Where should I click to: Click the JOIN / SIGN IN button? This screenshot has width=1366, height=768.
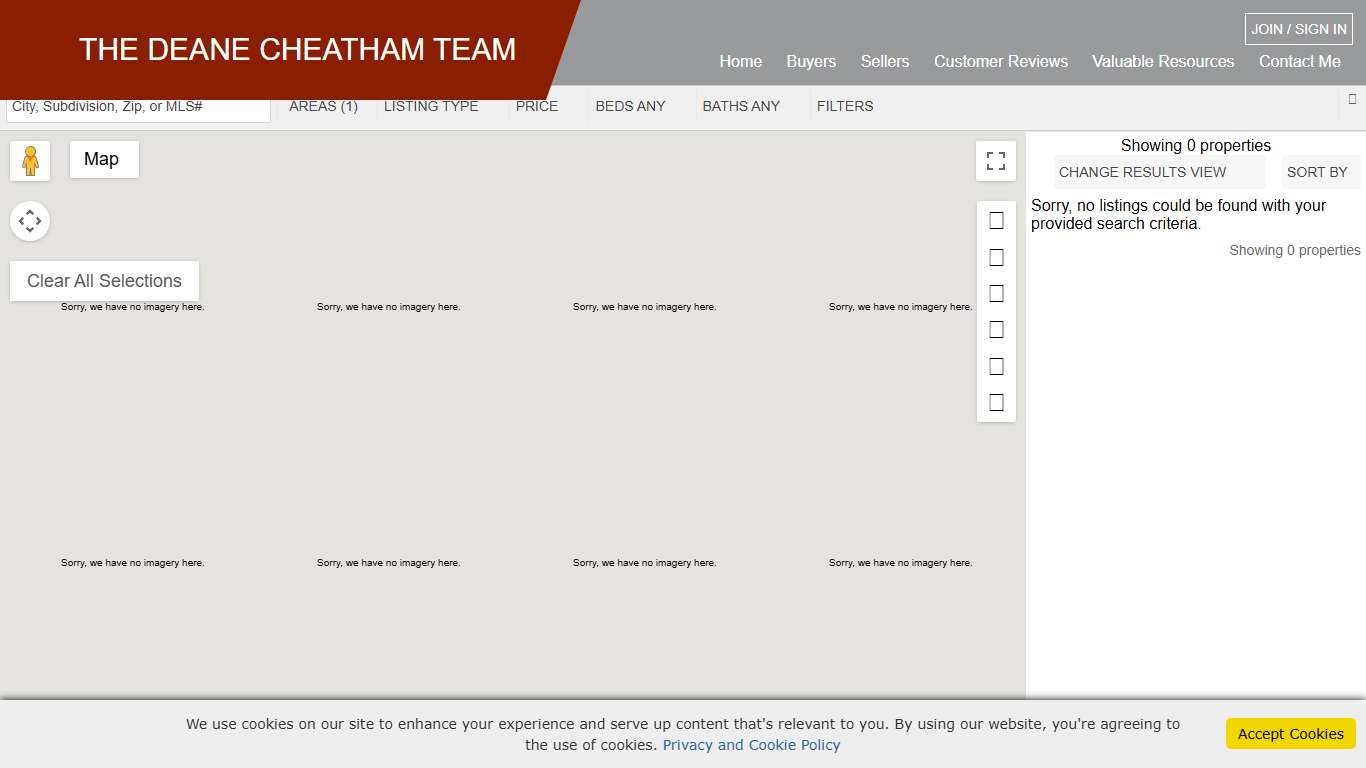(x=1298, y=29)
